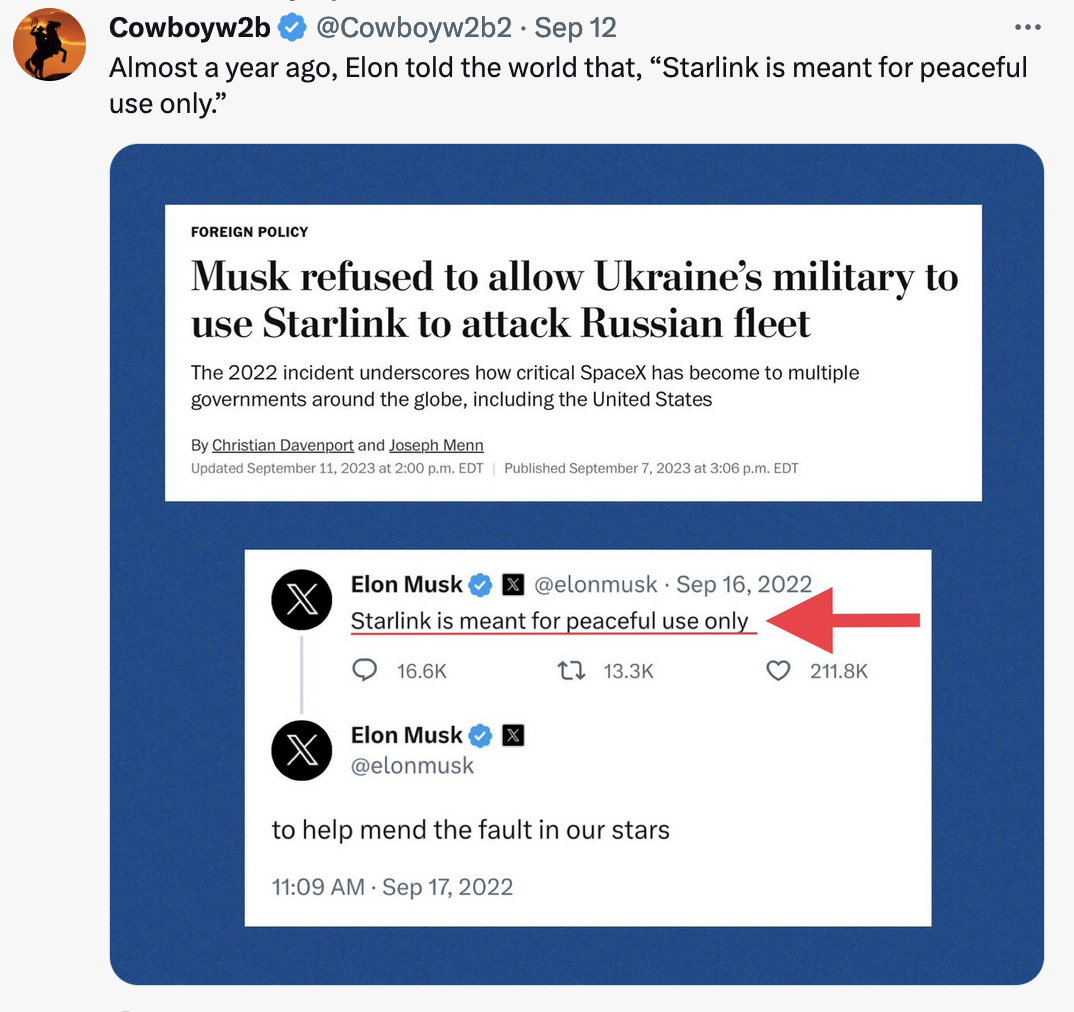Viewport: 1074px width, 1012px height.
Task: Open the Christian Davenport author link
Action: 283,445
